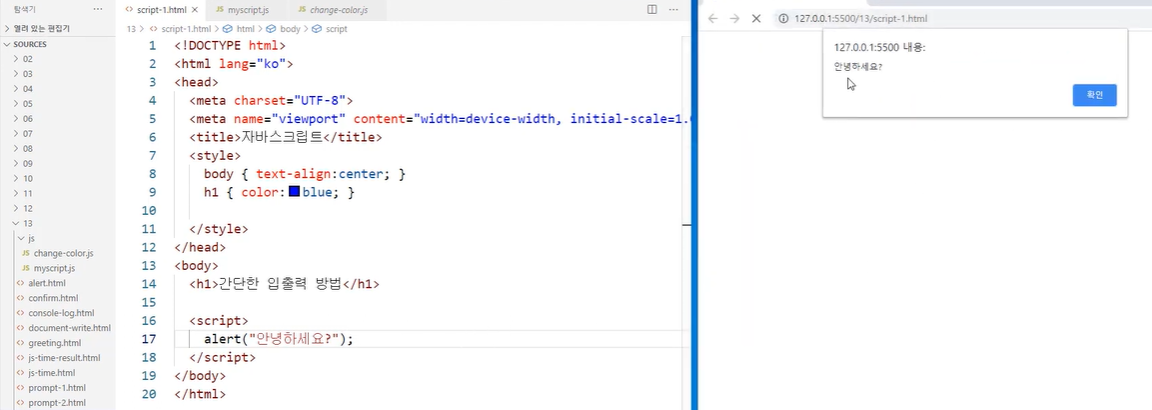Stop loading the browser page
The height and width of the screenshot is (410, 1152).
click(x=756, y=18)
